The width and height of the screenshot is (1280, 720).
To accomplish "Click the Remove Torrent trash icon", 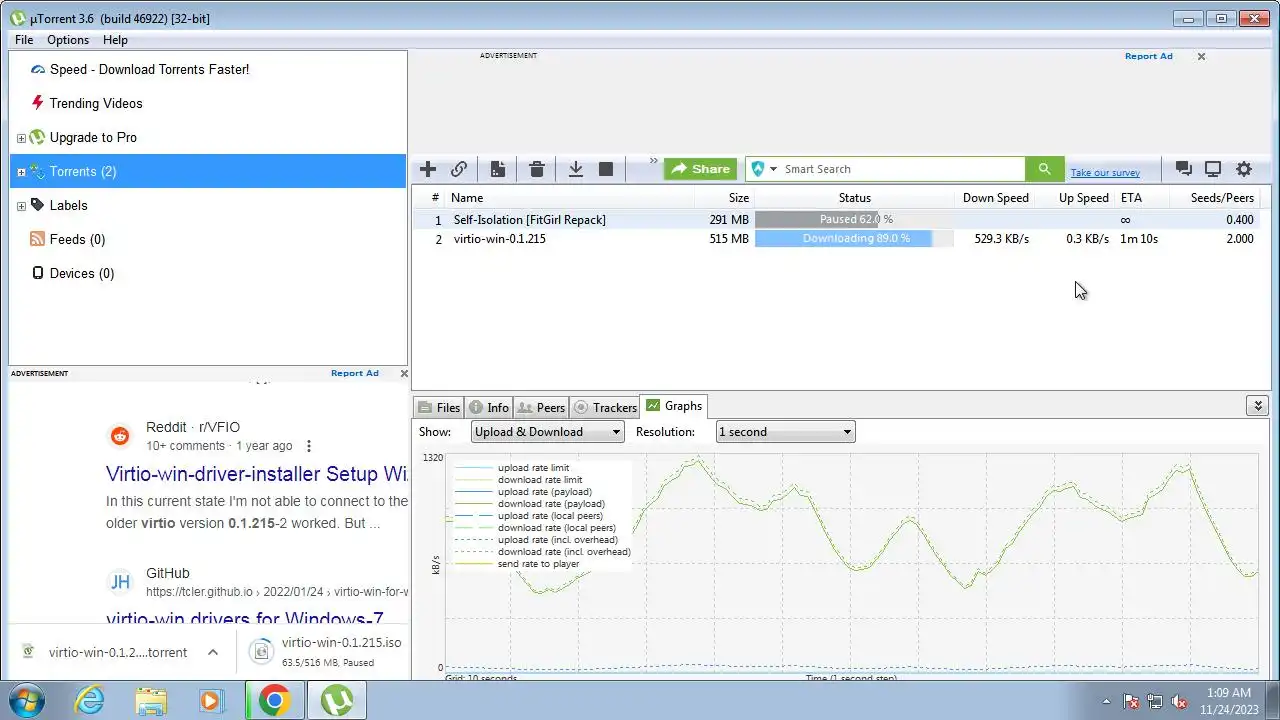I will [x=537, y=169].
